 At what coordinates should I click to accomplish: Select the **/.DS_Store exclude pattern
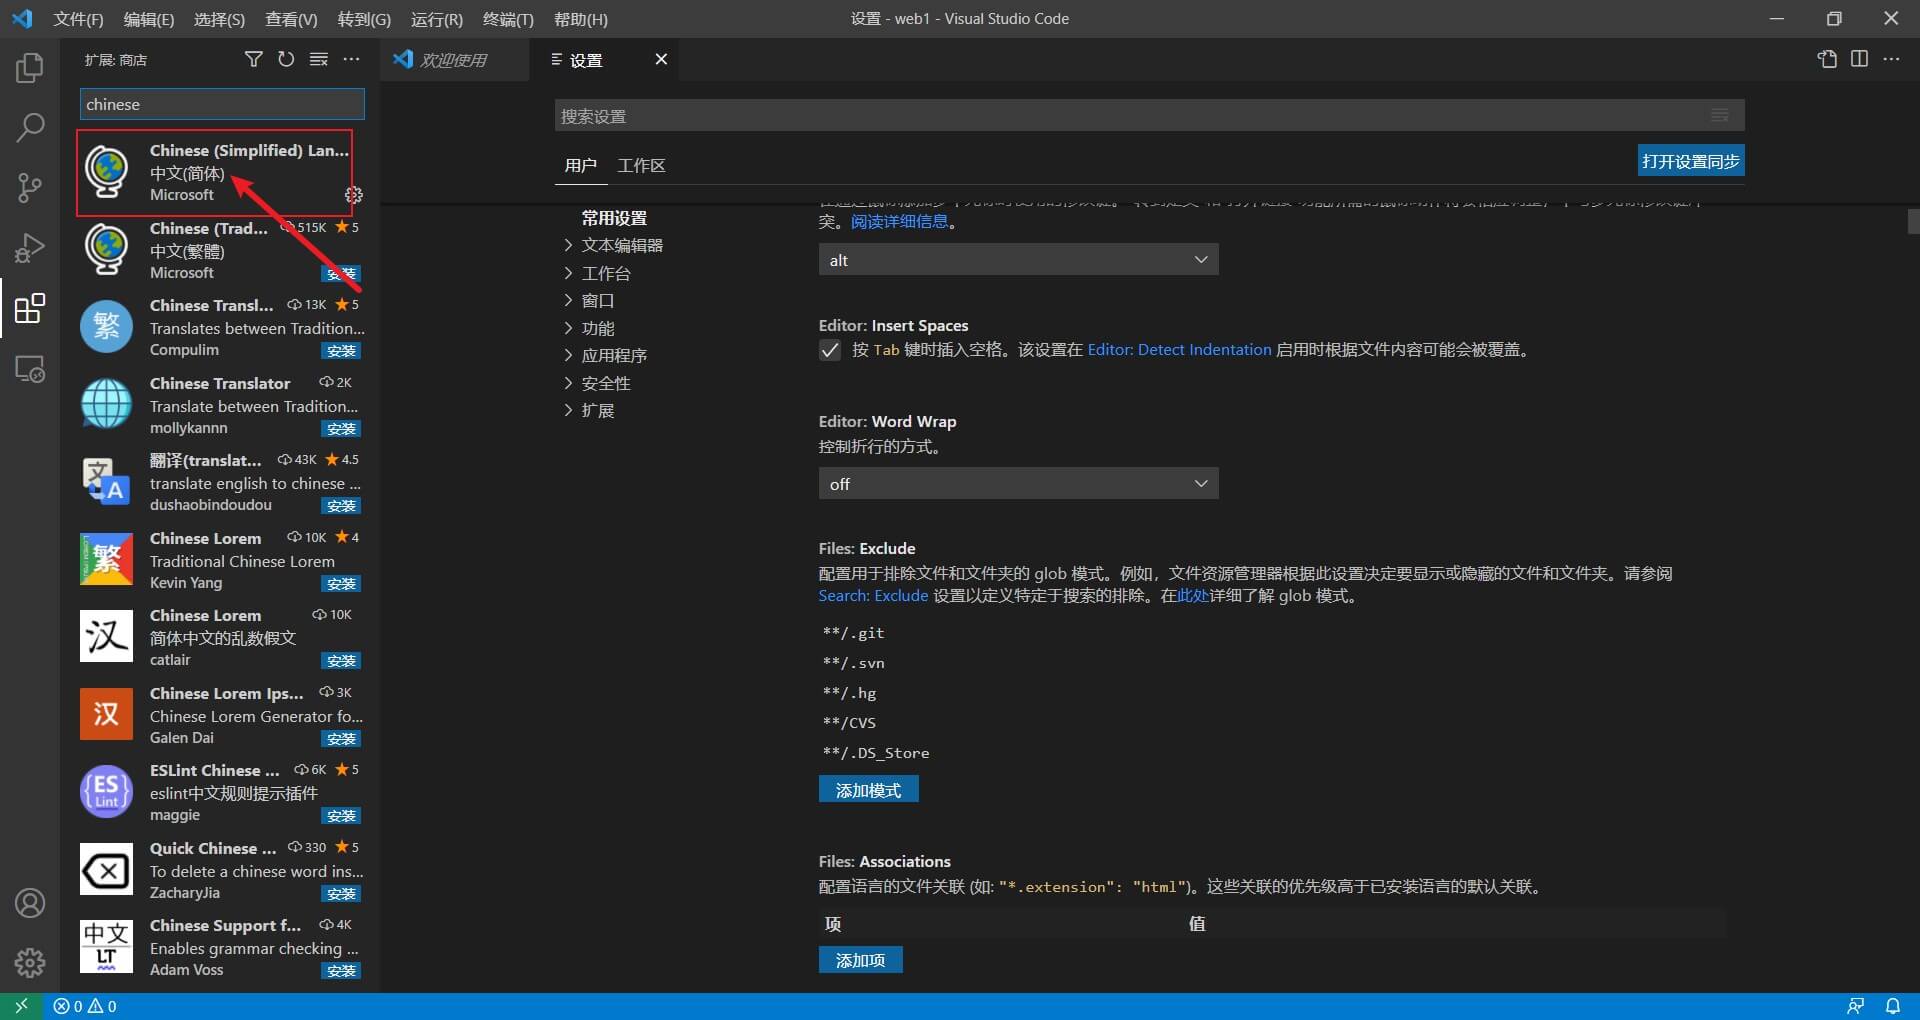[x=876, y=753]
